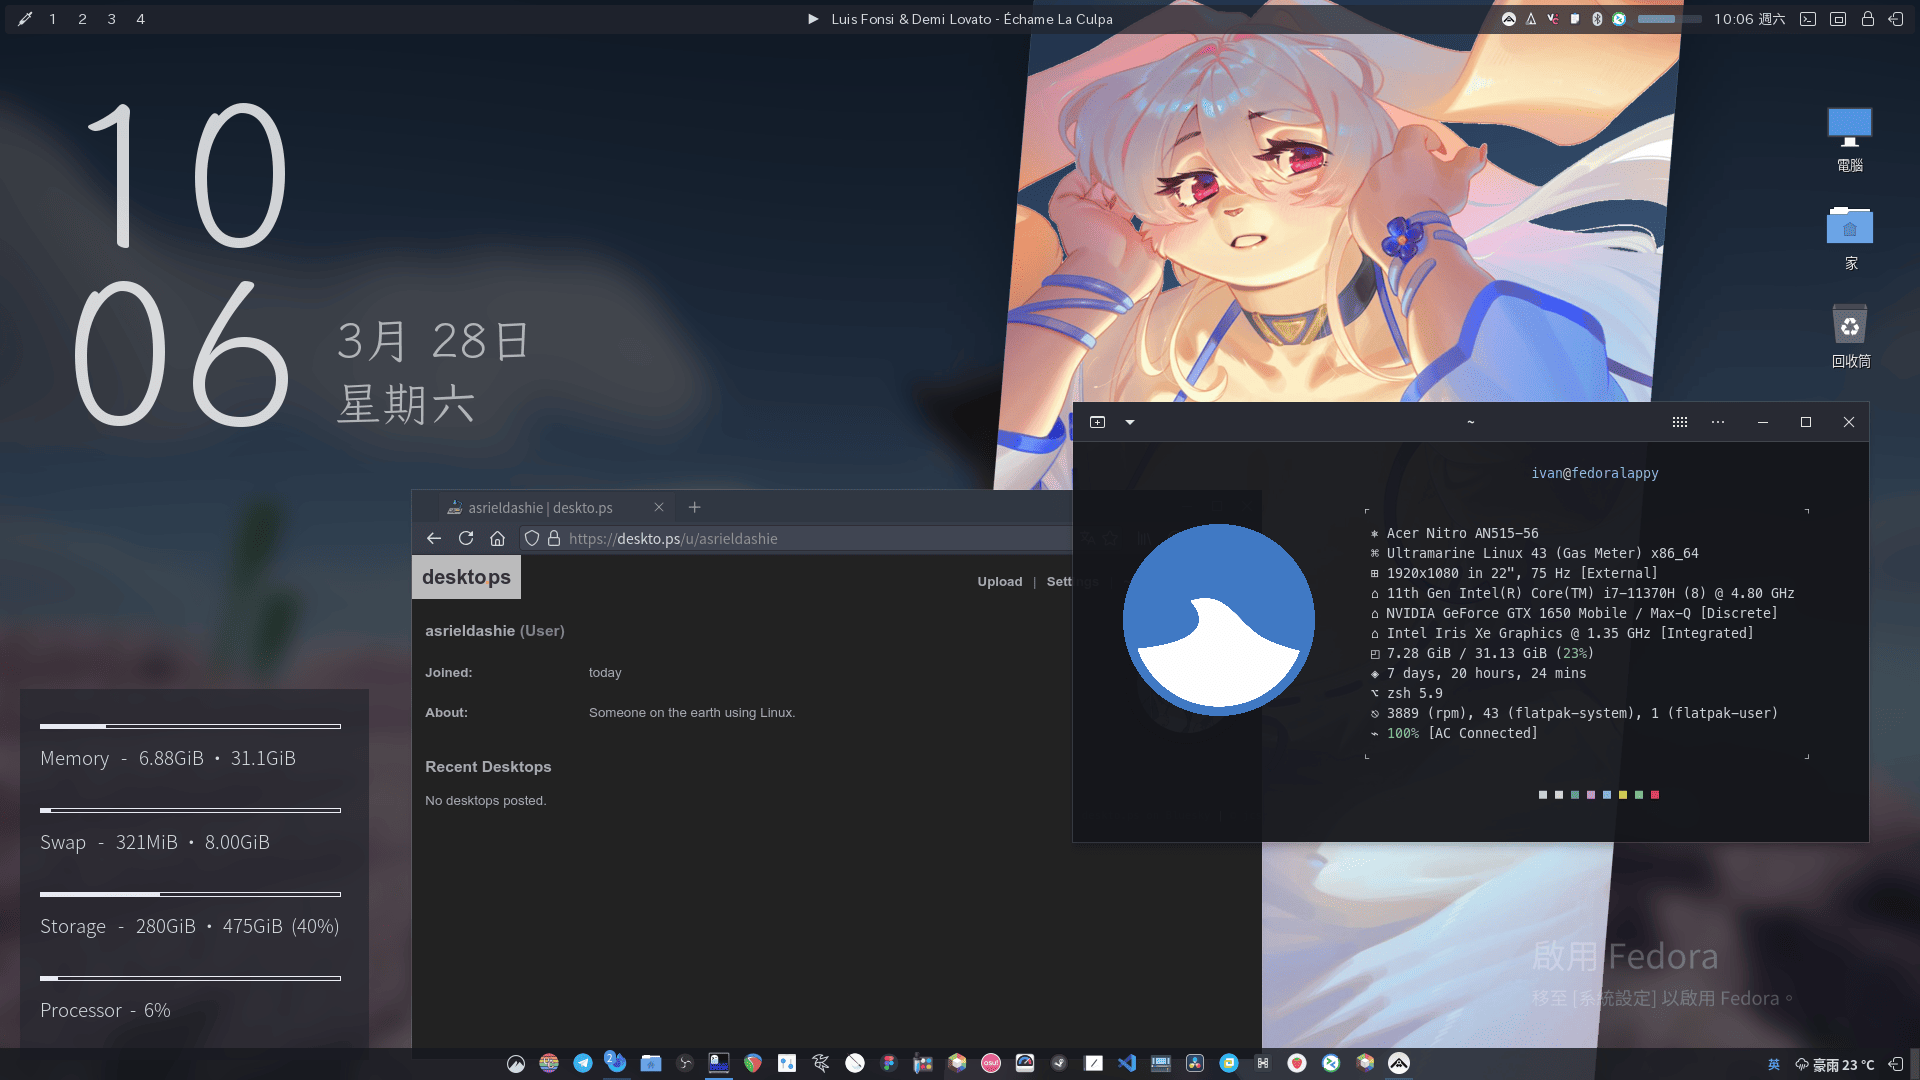The width and height of the screenshot is (1920, 1080).
Task: Click the Figma icon in dock
Action: click(889, 1063)
